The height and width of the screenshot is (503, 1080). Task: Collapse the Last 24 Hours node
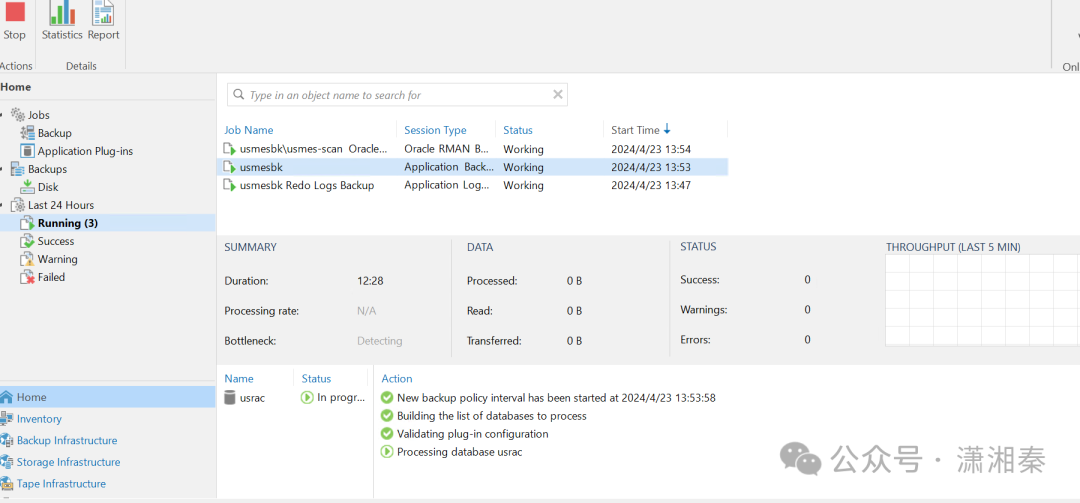click(x=3, y=205)
